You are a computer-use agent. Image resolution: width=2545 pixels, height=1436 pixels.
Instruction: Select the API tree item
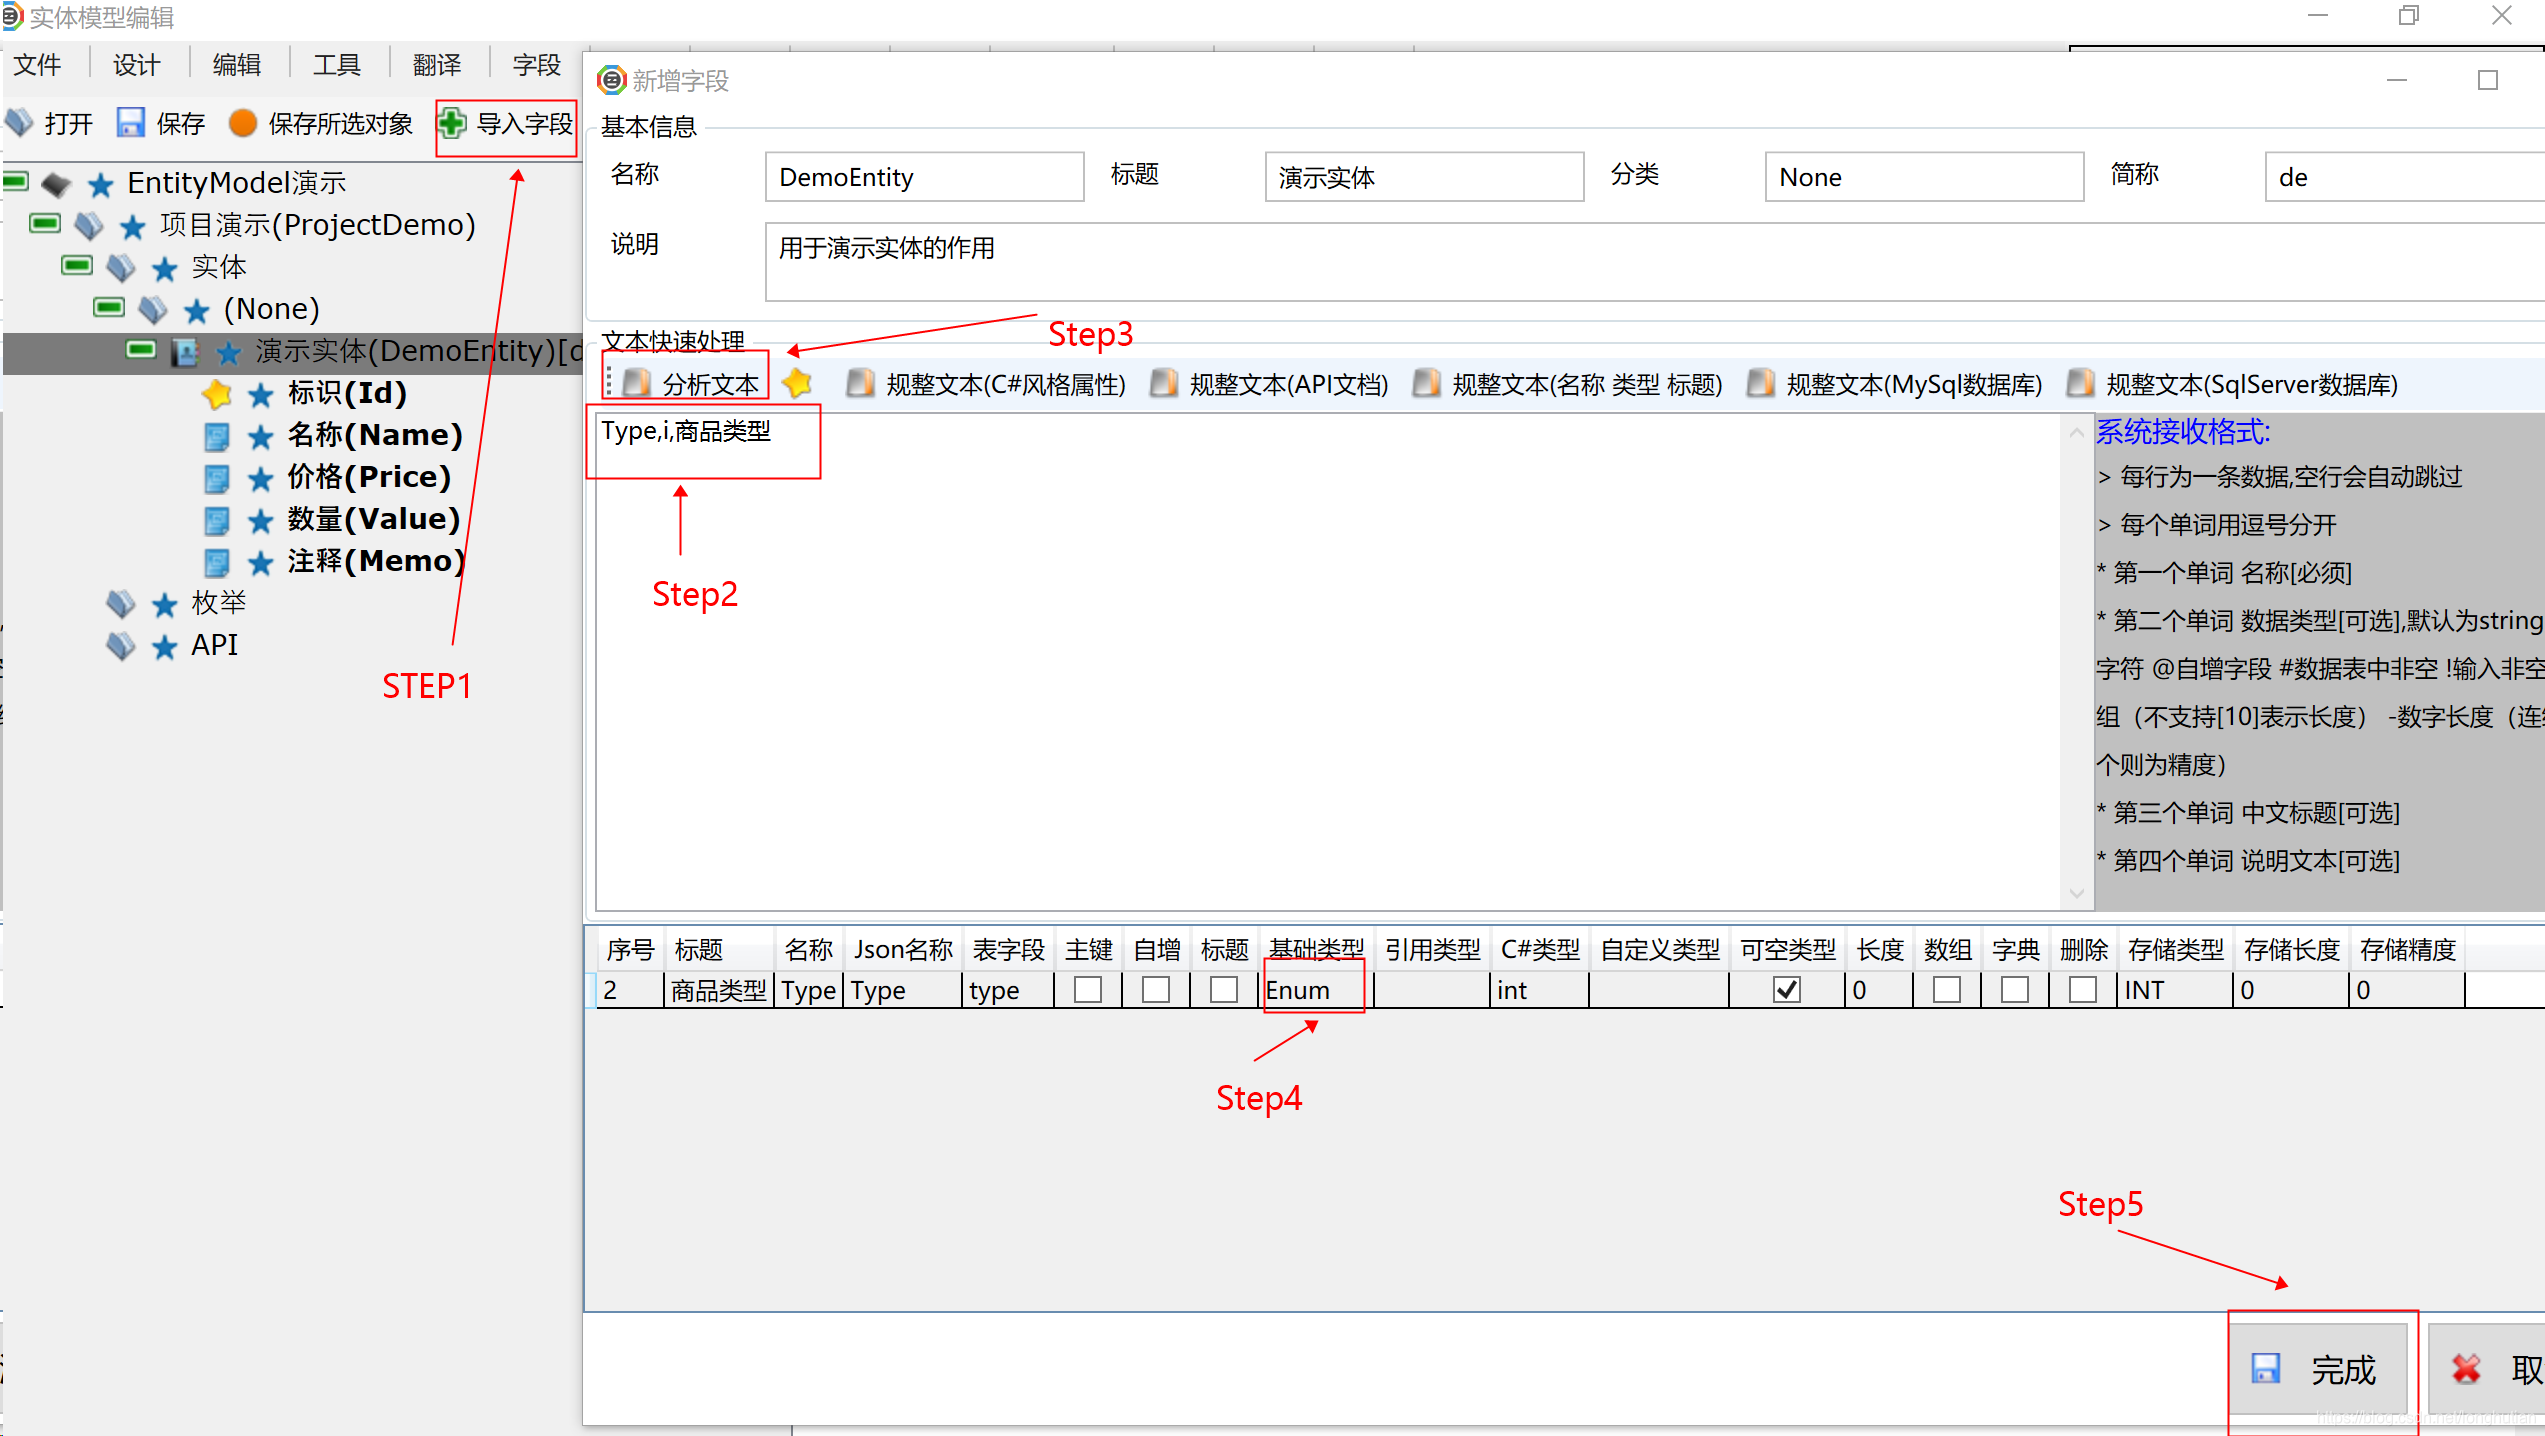pos(215,645)
